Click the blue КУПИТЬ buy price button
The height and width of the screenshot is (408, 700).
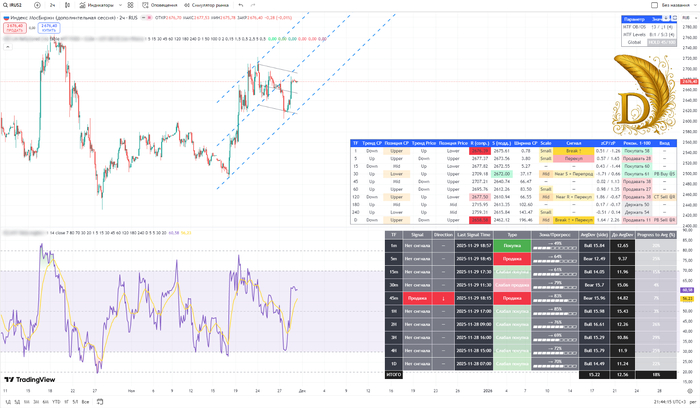coord(48,27)
